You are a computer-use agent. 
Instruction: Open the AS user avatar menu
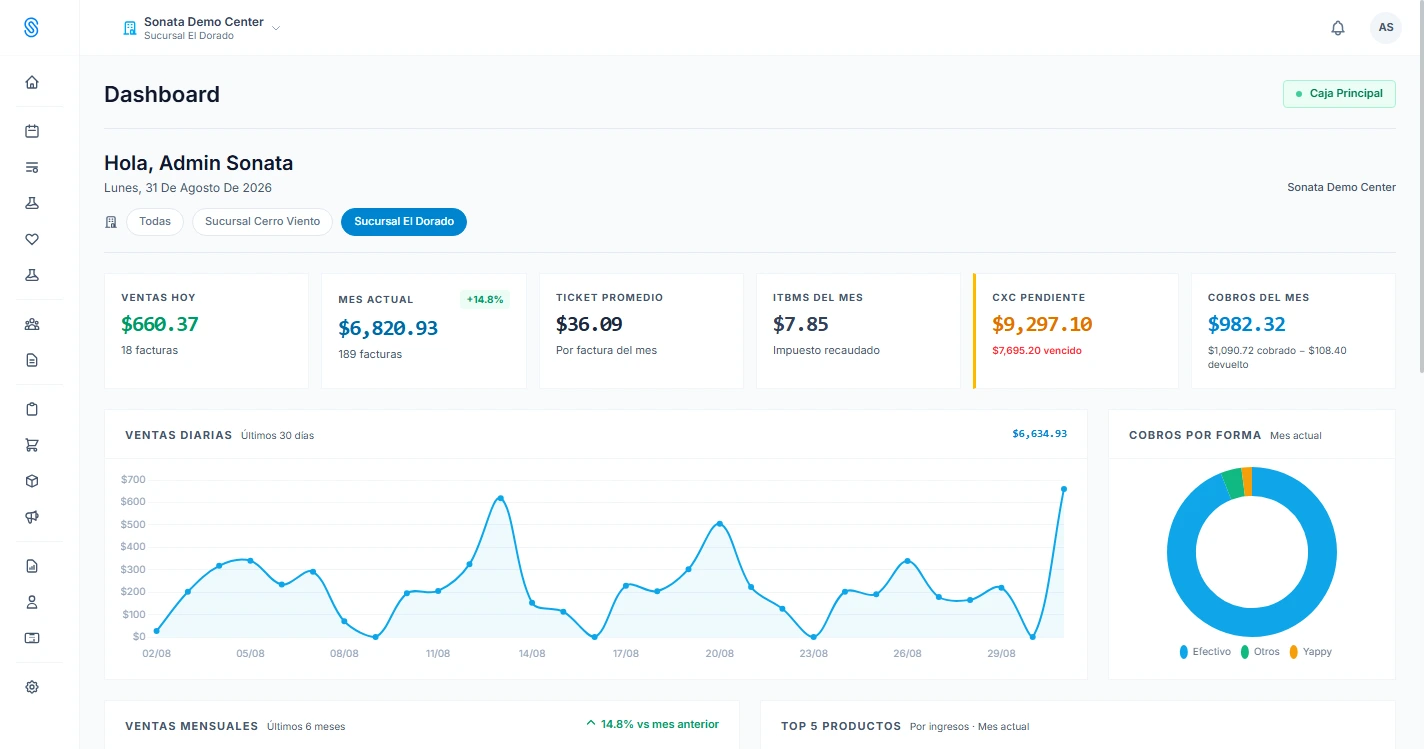coord(1386,28)
